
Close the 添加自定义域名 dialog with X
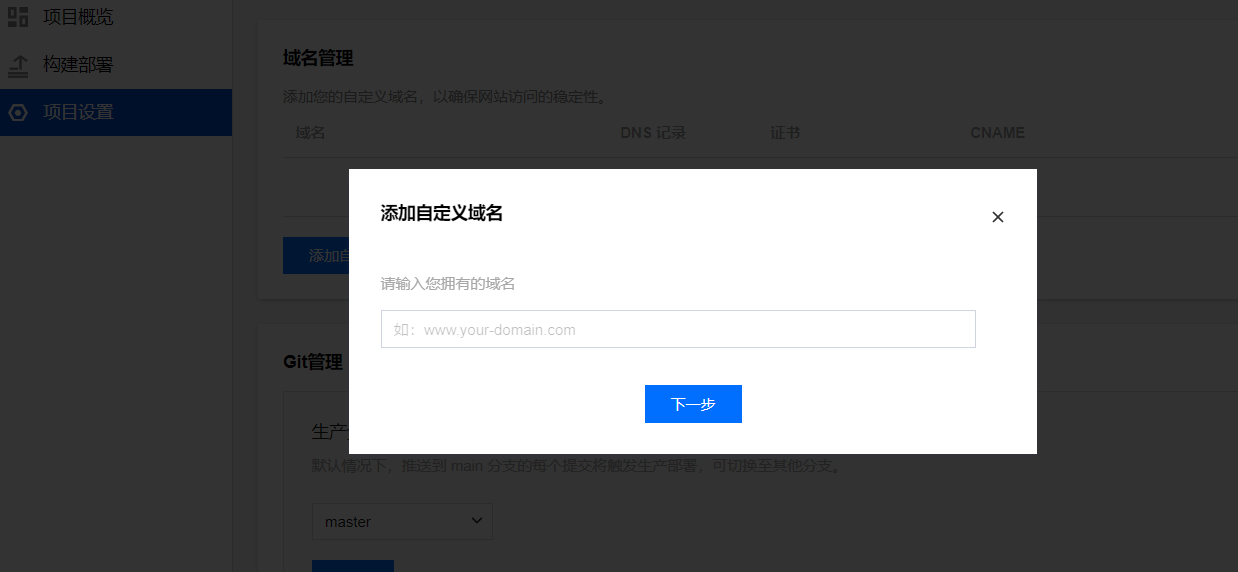tap(997, 217)
